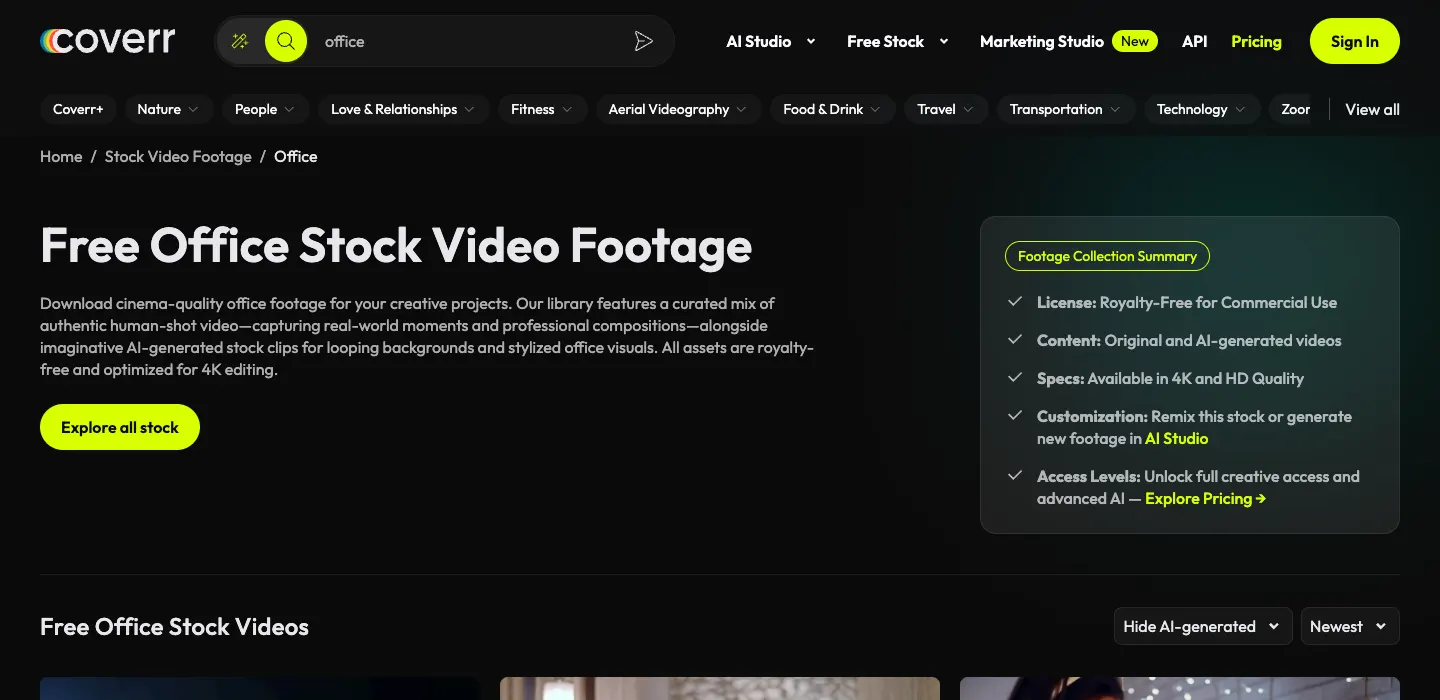Screen dimensions: 1440x700
Task: Expand the Free Stock menu
Action: (898, 41)
